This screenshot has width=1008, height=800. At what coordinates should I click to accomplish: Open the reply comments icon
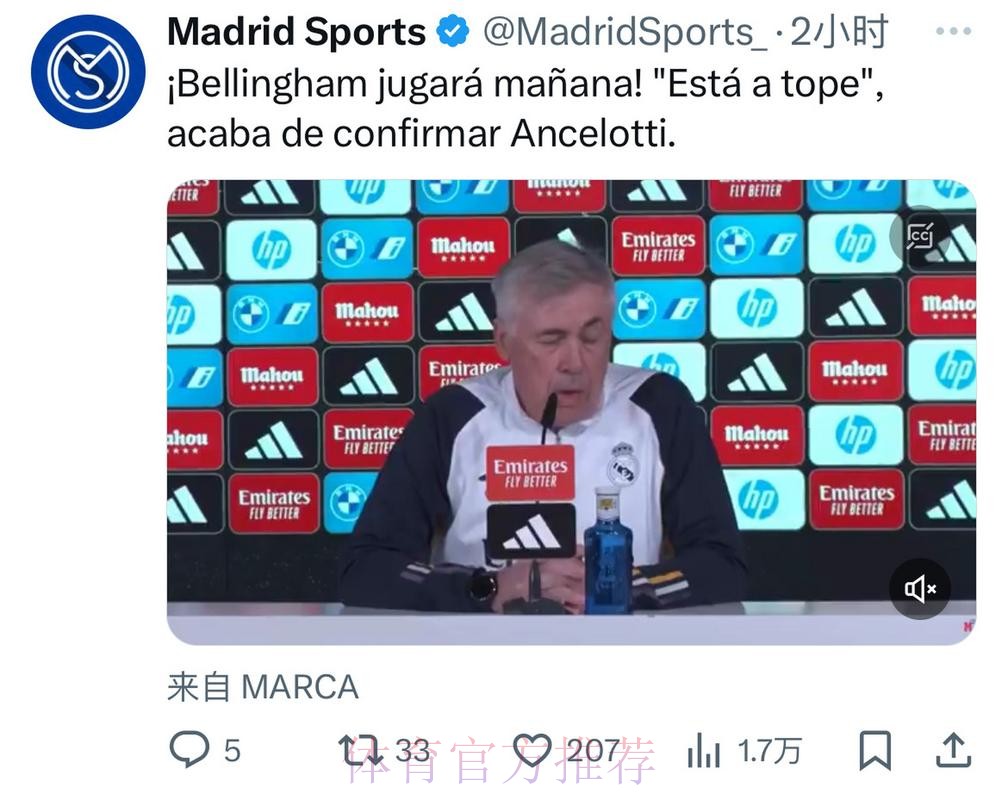(189, 750)
